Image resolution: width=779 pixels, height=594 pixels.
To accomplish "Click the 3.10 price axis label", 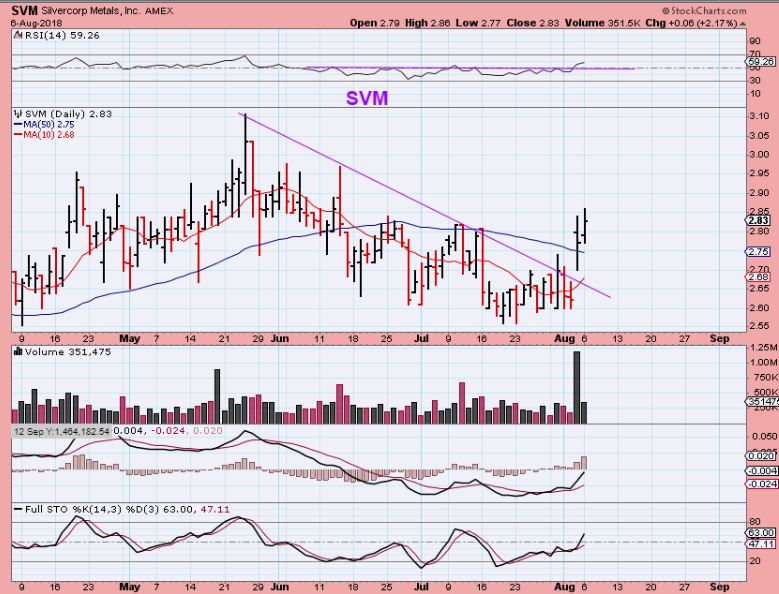I will click(x=758, y=116).
